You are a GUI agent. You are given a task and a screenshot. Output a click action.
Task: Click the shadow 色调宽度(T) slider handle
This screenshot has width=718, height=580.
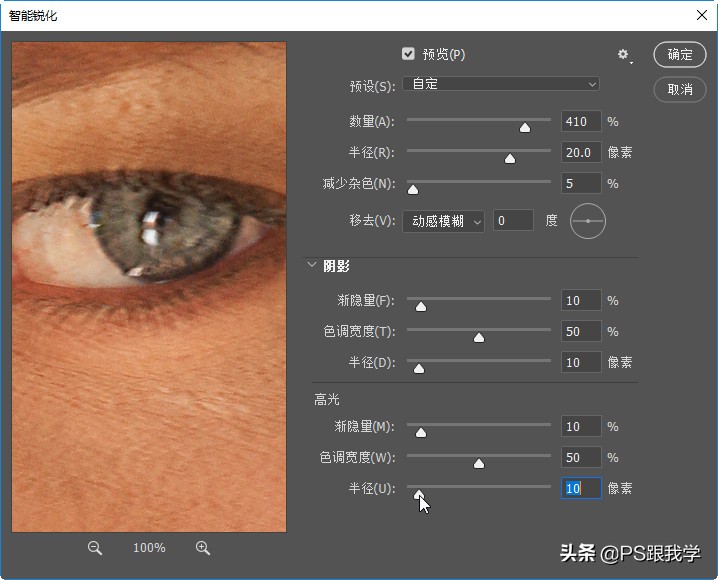[x=479, y=338]
